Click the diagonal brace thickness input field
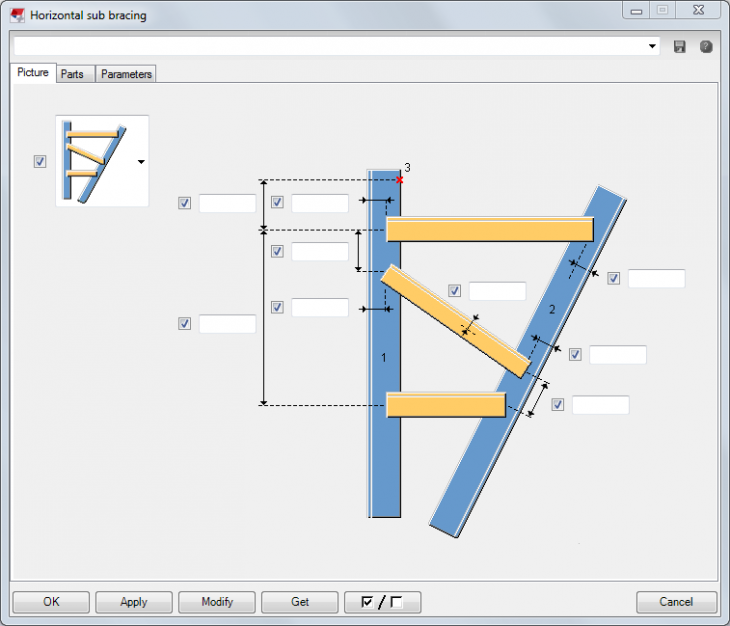Viewport: 730px width, 626px height. [497, 291]
